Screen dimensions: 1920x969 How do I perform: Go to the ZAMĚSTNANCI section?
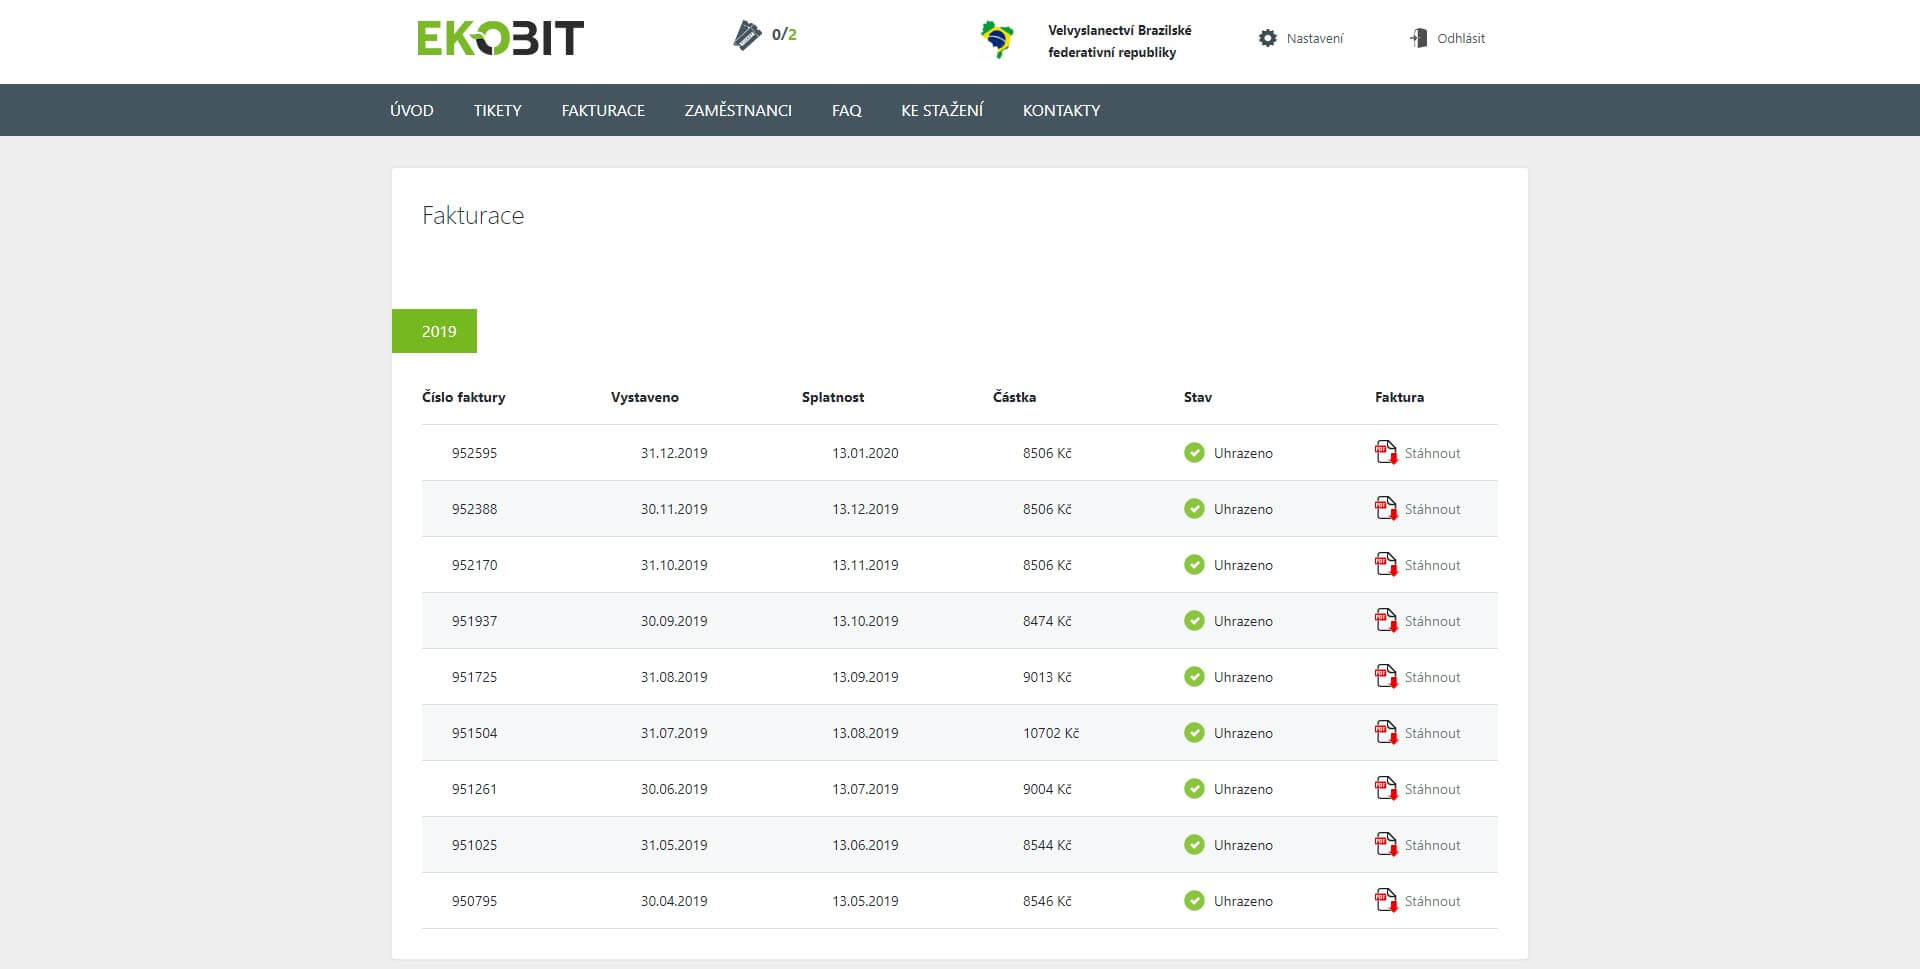tap(738, 110)
